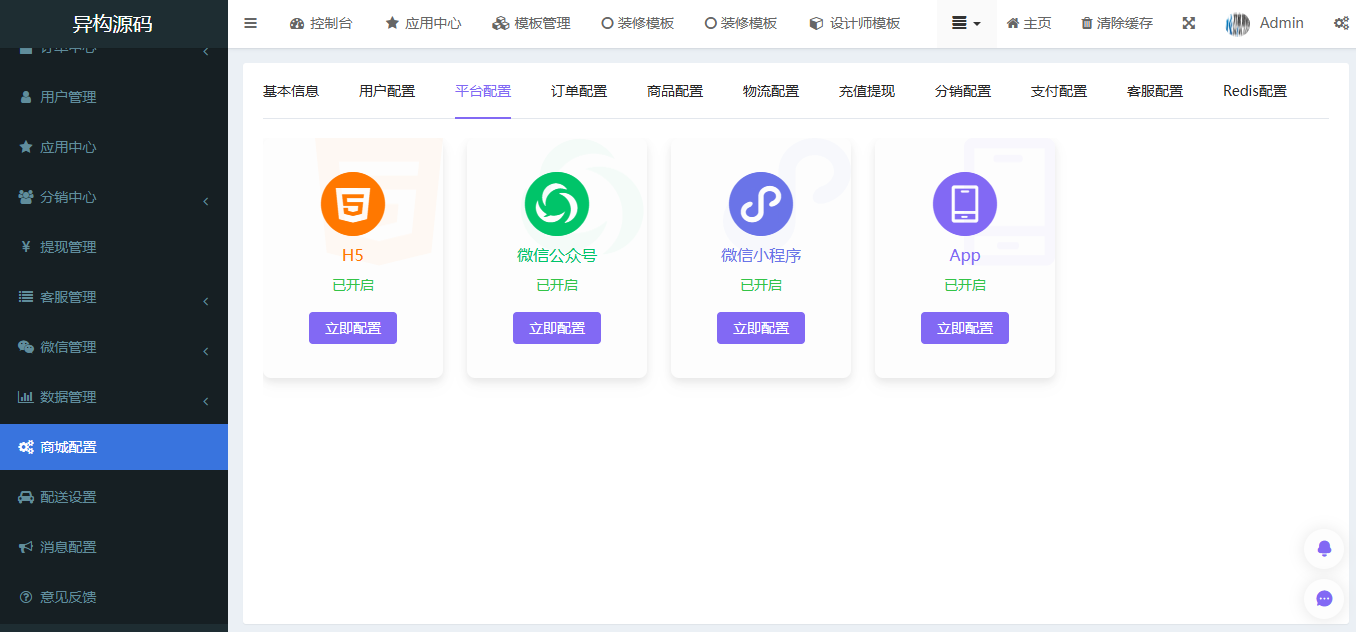Click 清除缓存 to clear the cache
Screen dimensions: 1356x632
1116,22
